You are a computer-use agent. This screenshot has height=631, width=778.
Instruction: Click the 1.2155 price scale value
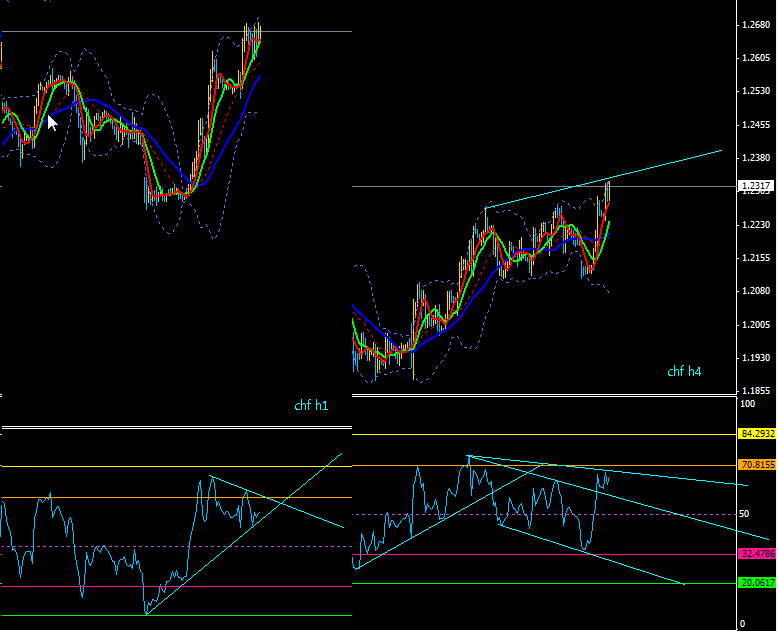point(756,258)
